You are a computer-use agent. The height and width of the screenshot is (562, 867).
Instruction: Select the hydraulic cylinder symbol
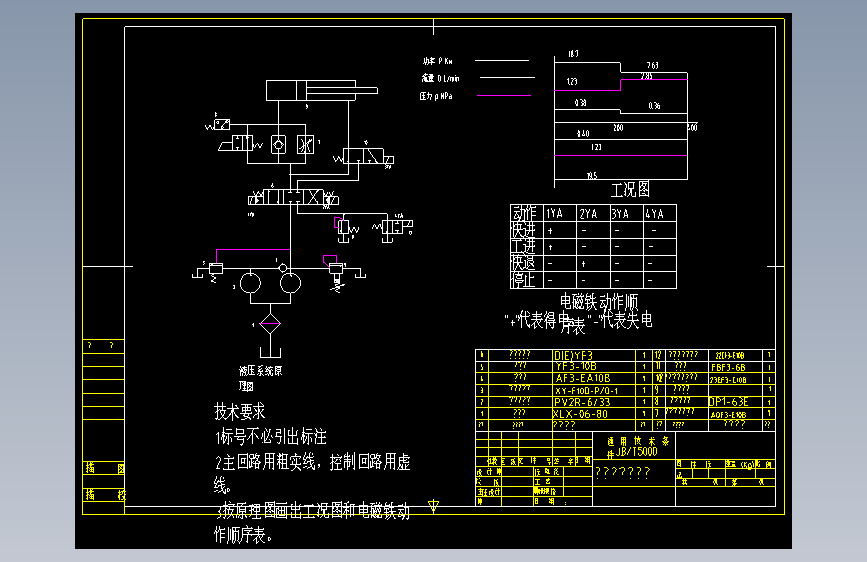pos(322,90)
